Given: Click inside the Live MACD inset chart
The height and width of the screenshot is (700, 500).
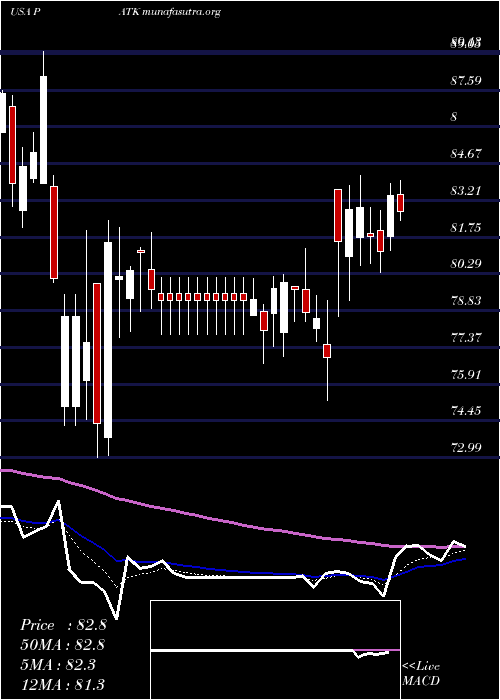Looking at the screenshot, I should [x=275, y=650].
